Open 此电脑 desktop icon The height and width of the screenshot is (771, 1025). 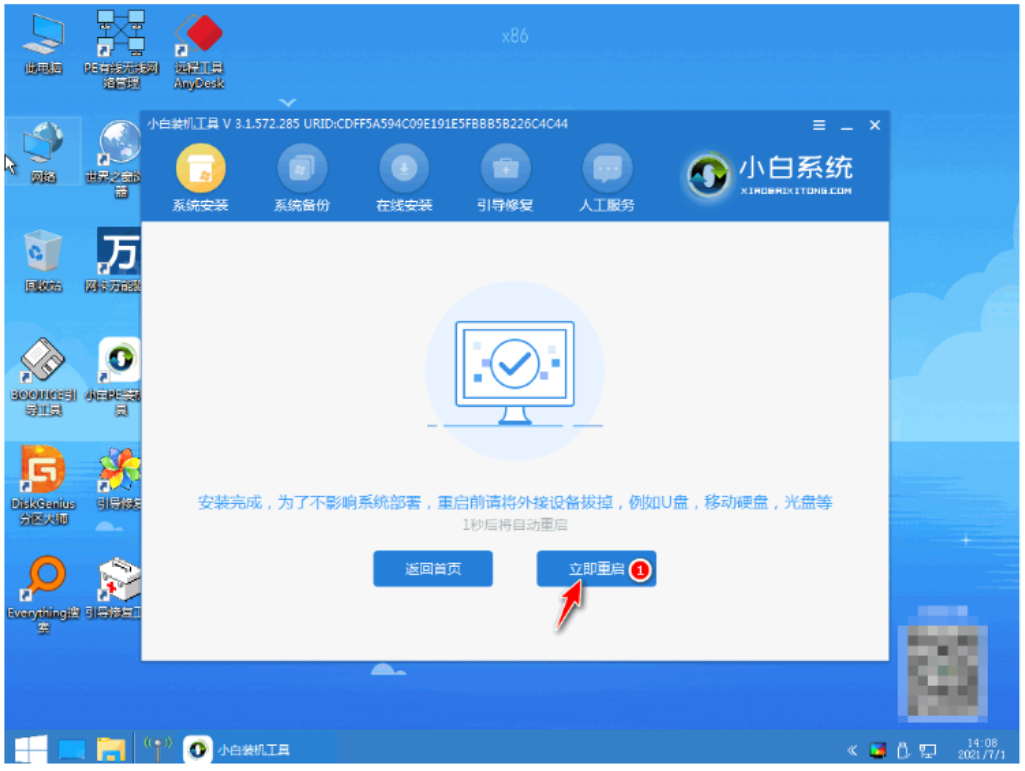pyautogui.click(x=43, y=44)
